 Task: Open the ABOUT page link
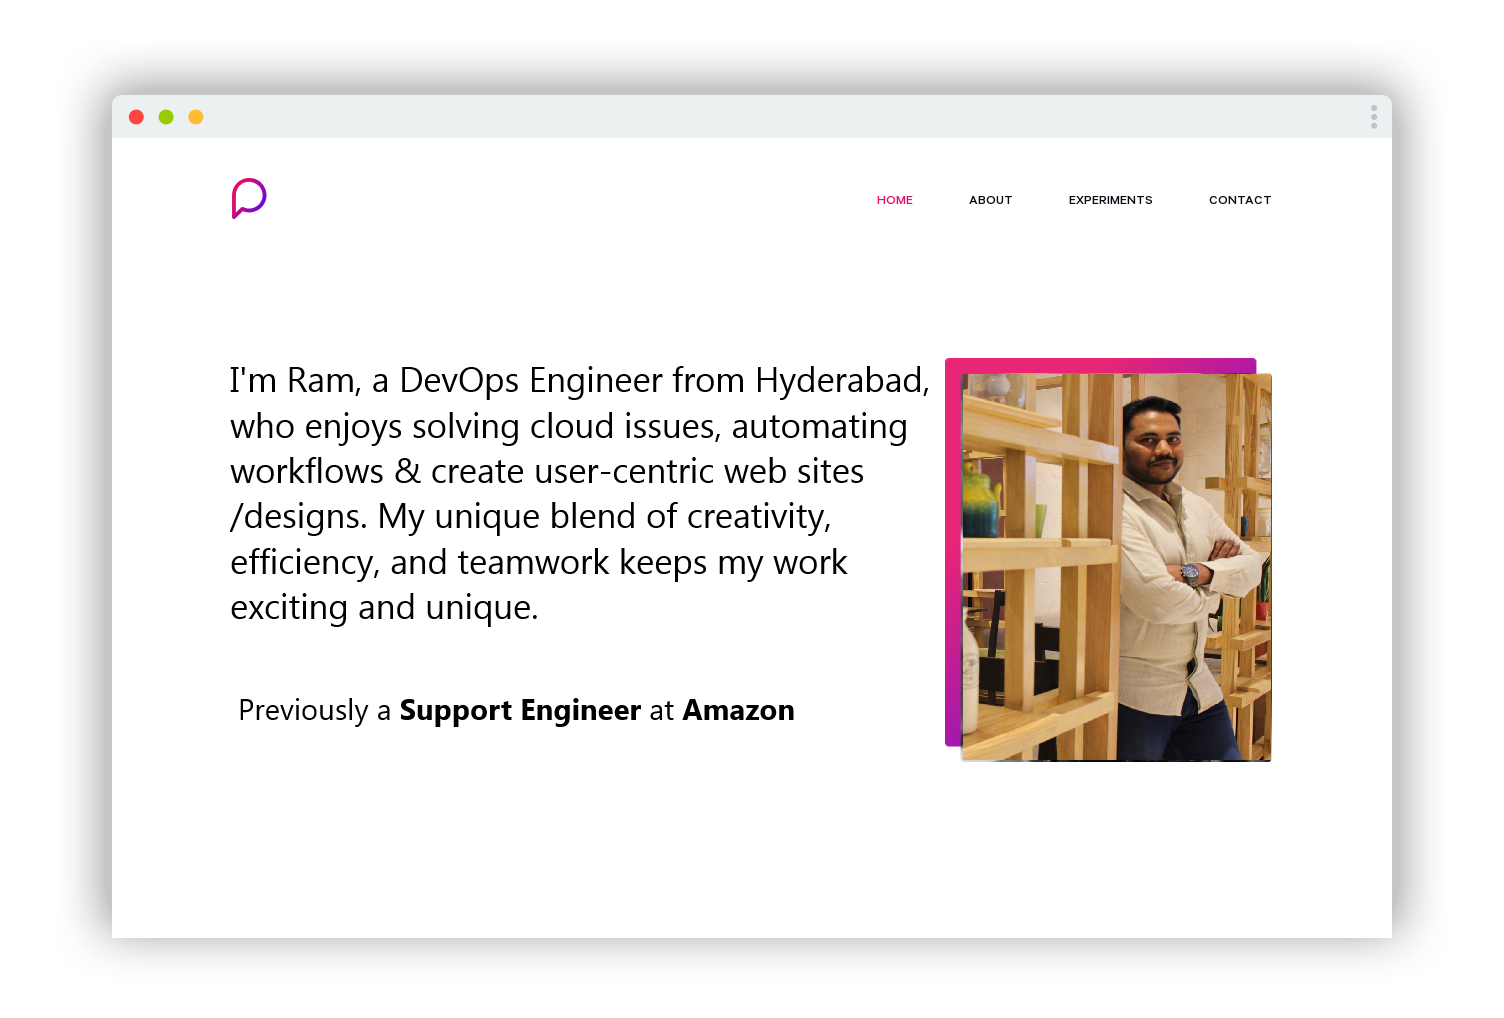coord(990,200)
